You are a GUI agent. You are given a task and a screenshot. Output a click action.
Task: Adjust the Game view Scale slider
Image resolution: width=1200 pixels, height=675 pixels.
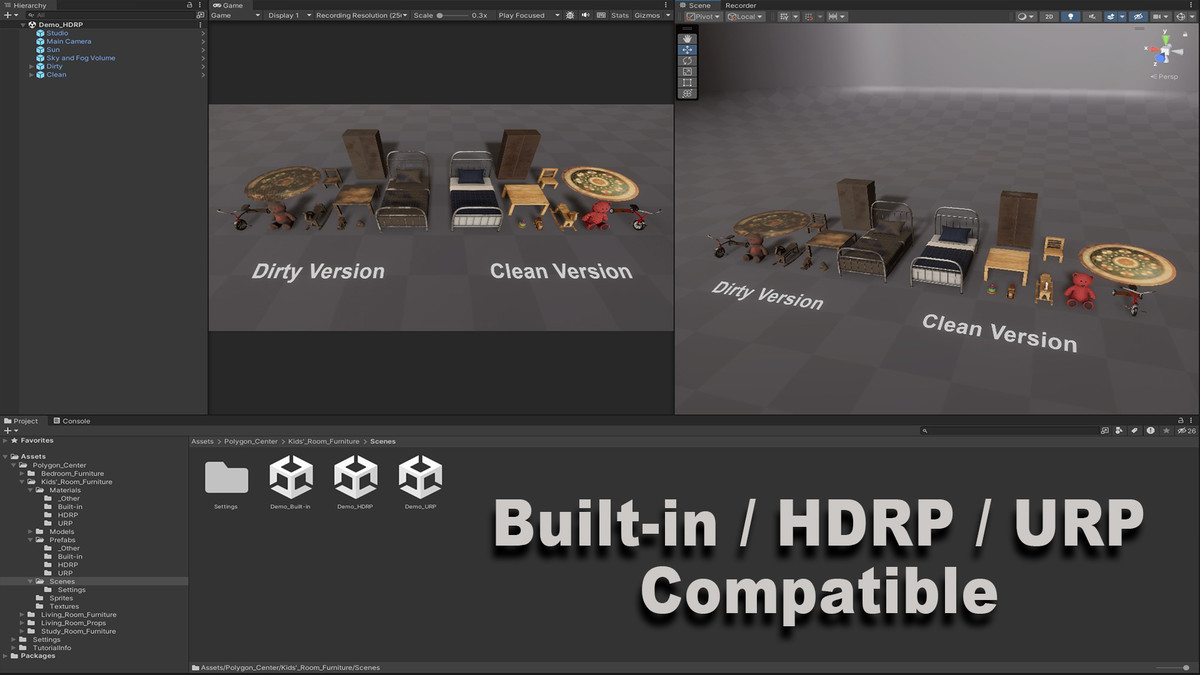(453, 15)
